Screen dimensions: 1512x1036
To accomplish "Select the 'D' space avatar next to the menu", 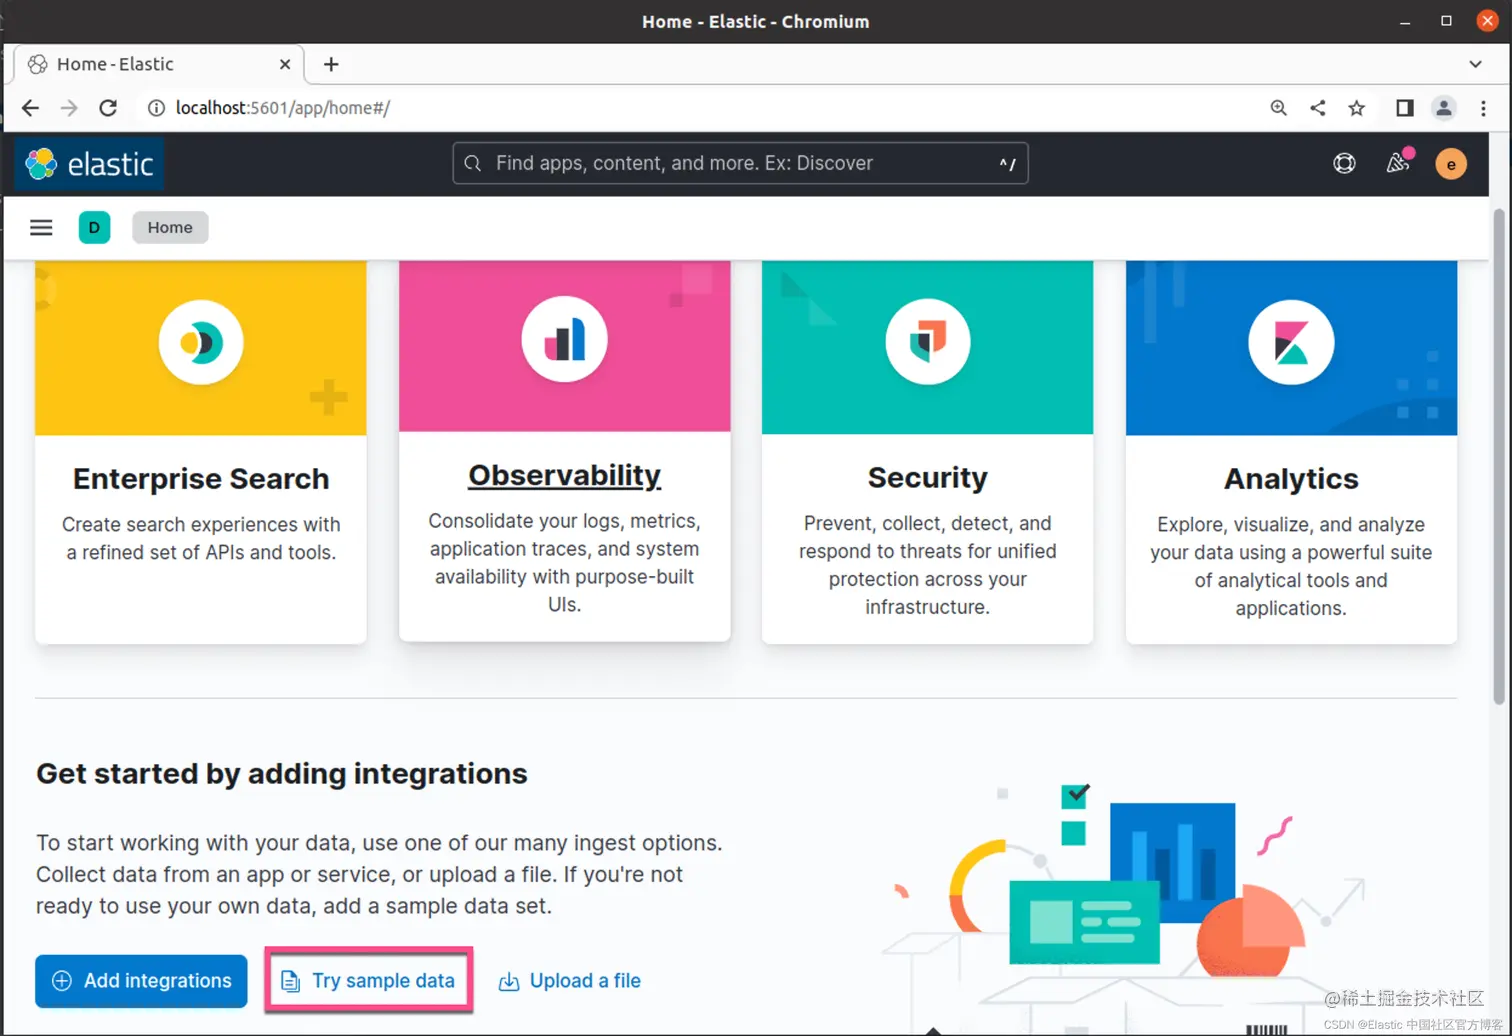I will click(x=94, y=227).
